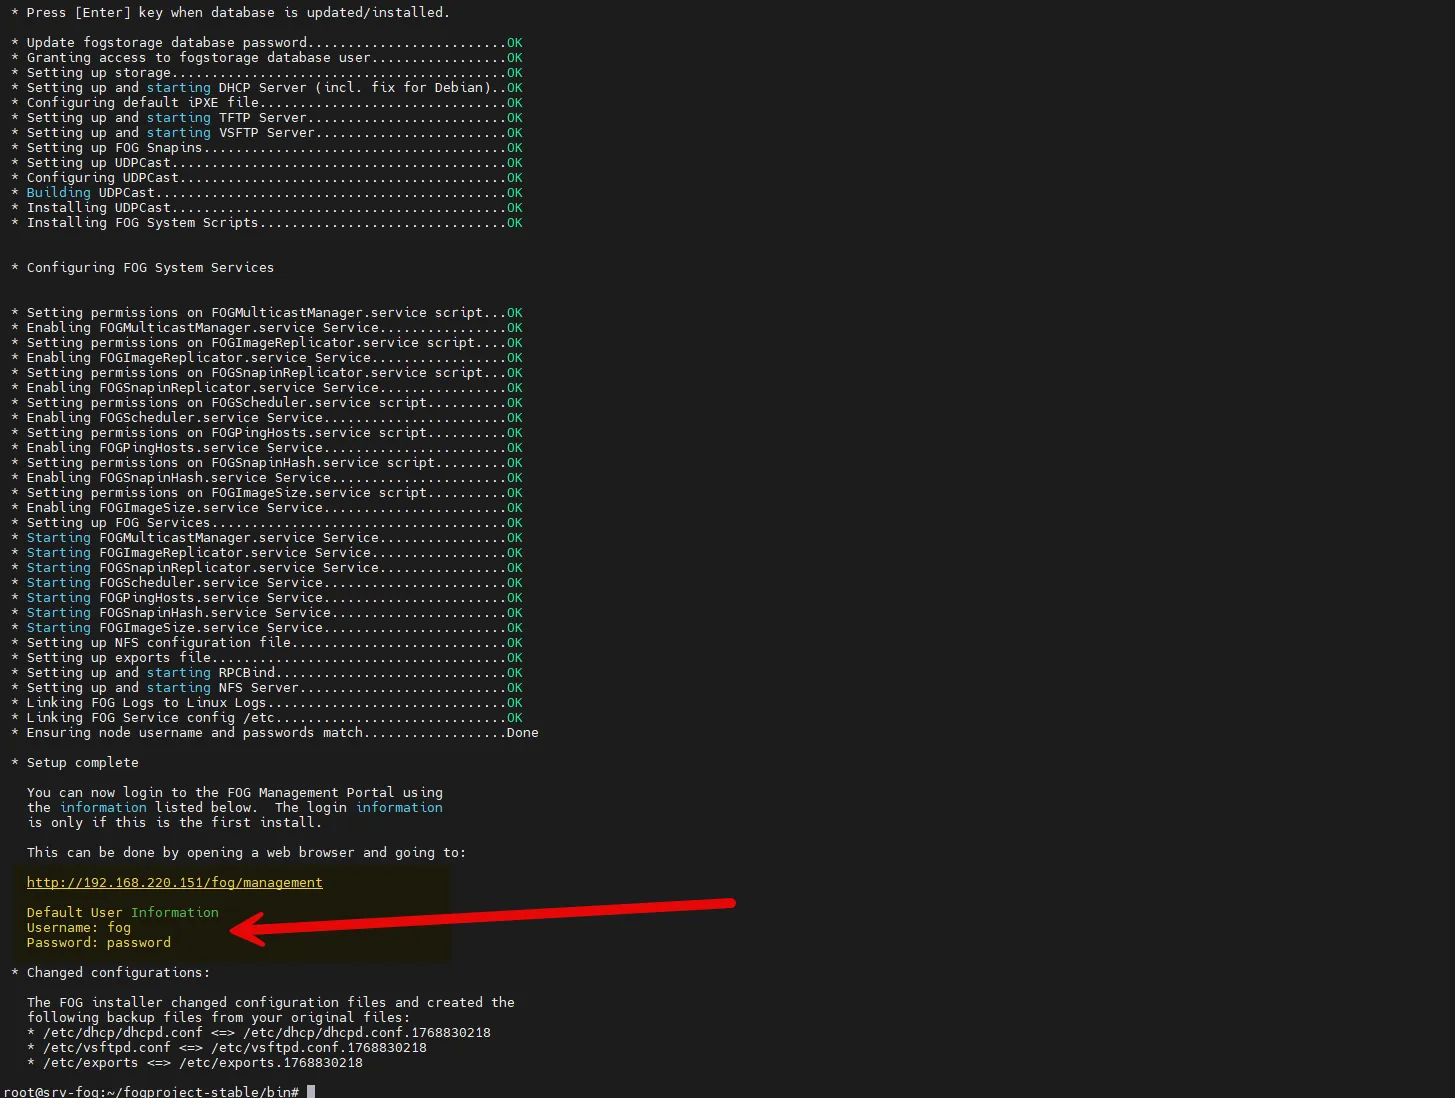Click the highlighted 'Building' word for UDPCast
1455x1098 pixels.
click(58, 193)
